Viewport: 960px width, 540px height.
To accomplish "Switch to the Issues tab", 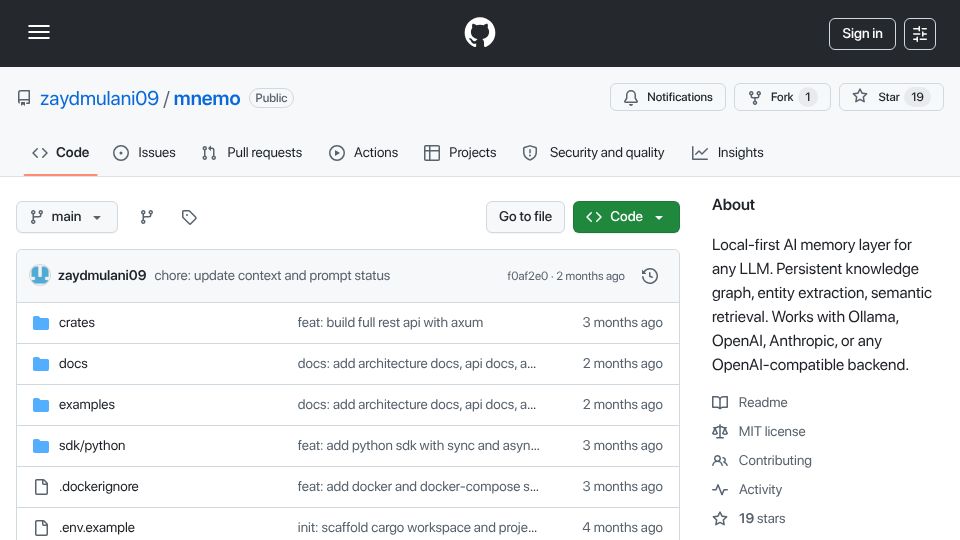I will click(x=144, y=152).
